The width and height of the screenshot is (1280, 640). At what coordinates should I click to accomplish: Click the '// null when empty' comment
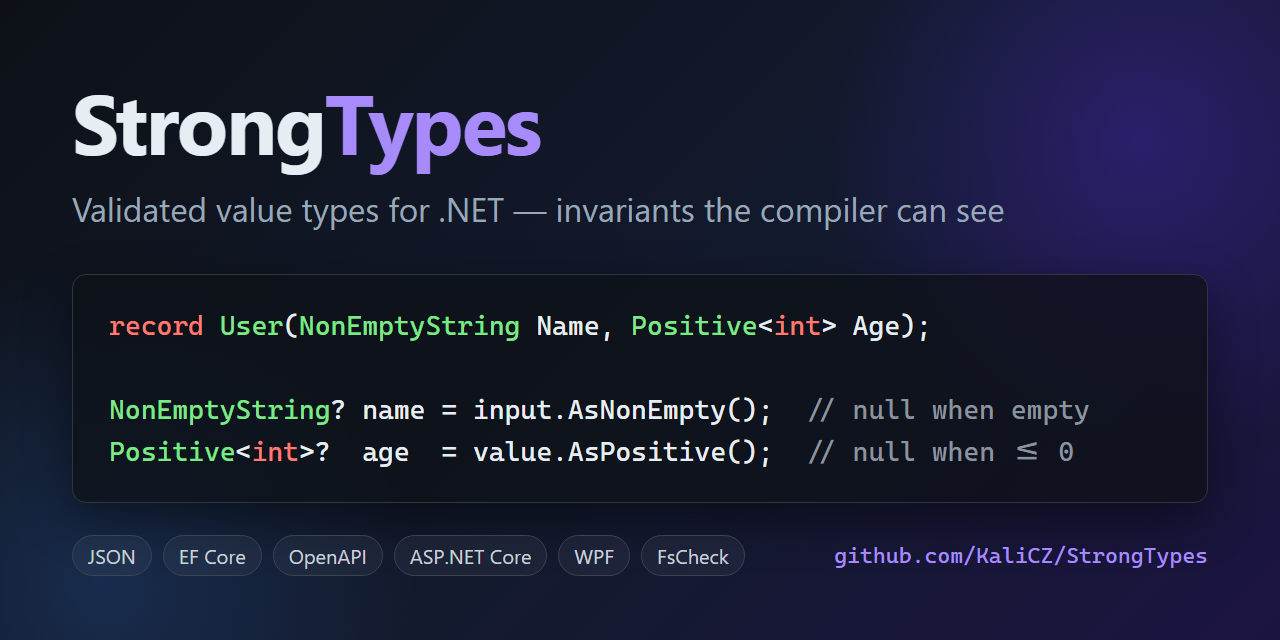(948, 411)
